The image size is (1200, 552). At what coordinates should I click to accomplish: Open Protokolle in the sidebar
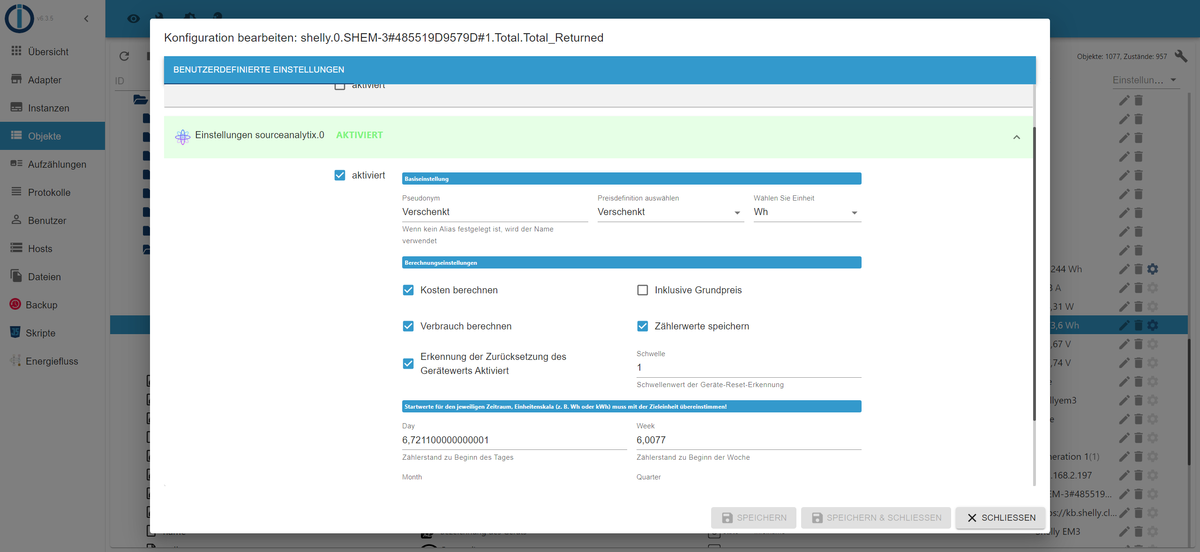pyautogui.click(x=52, y=192)
